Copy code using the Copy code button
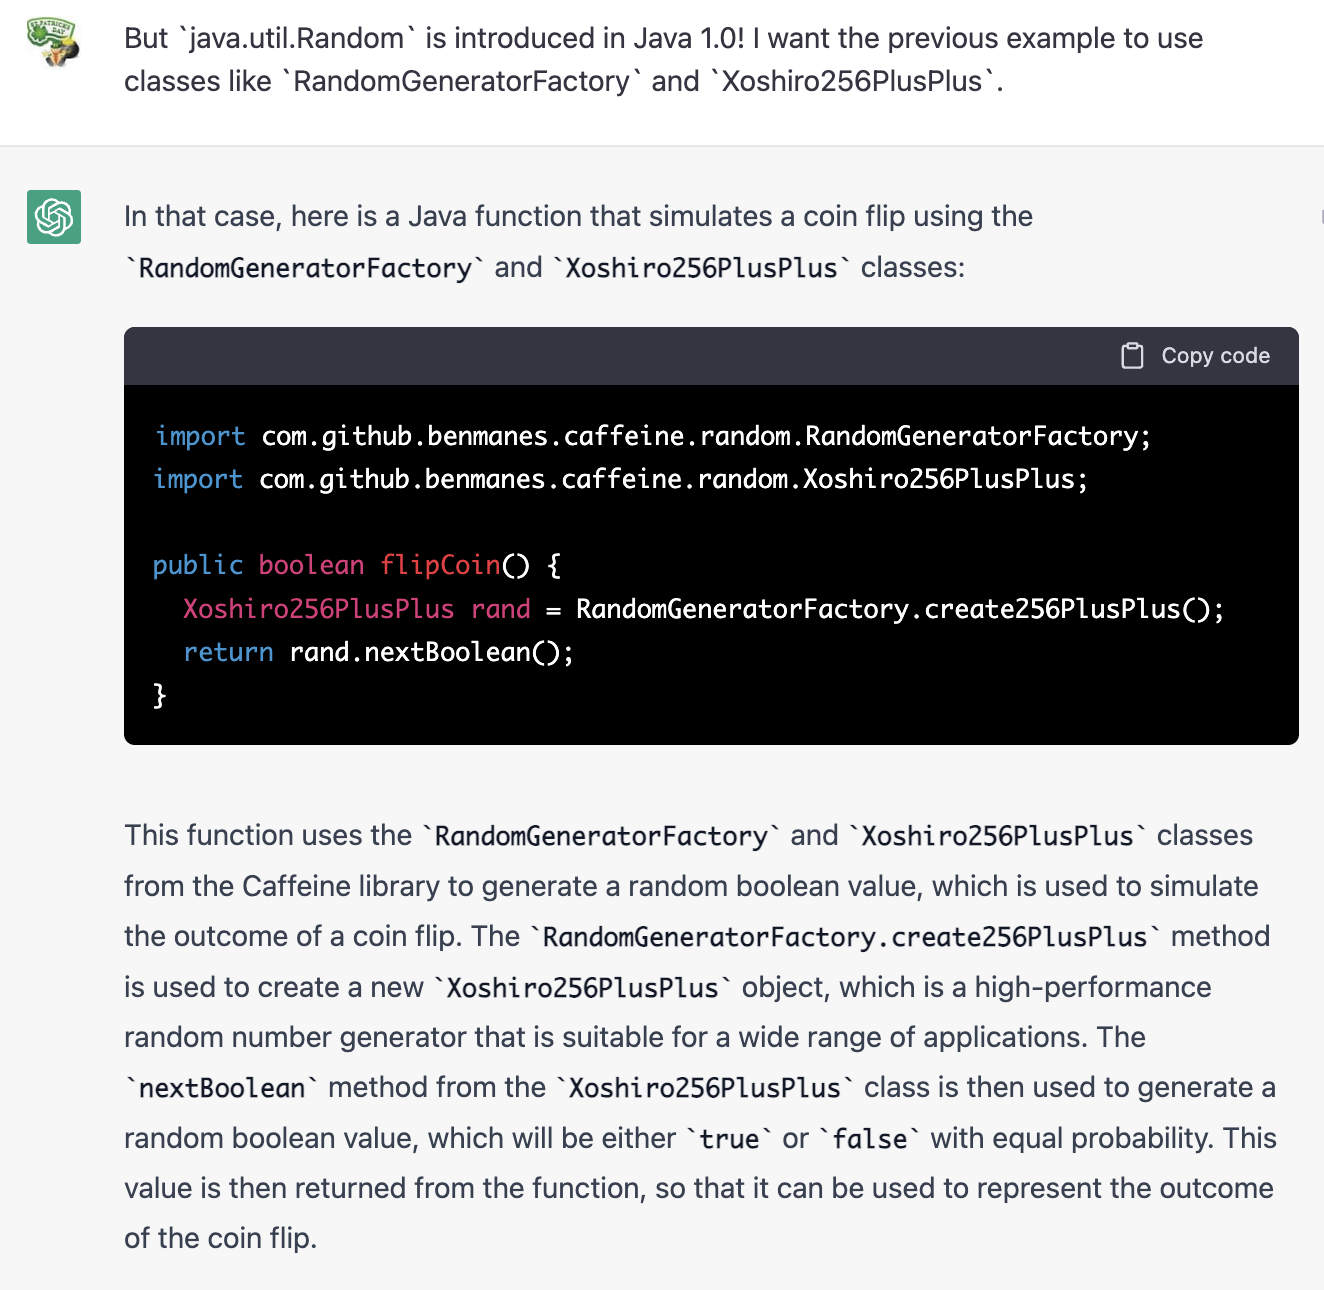Screen dimensions: 1324x1290 1196,356
